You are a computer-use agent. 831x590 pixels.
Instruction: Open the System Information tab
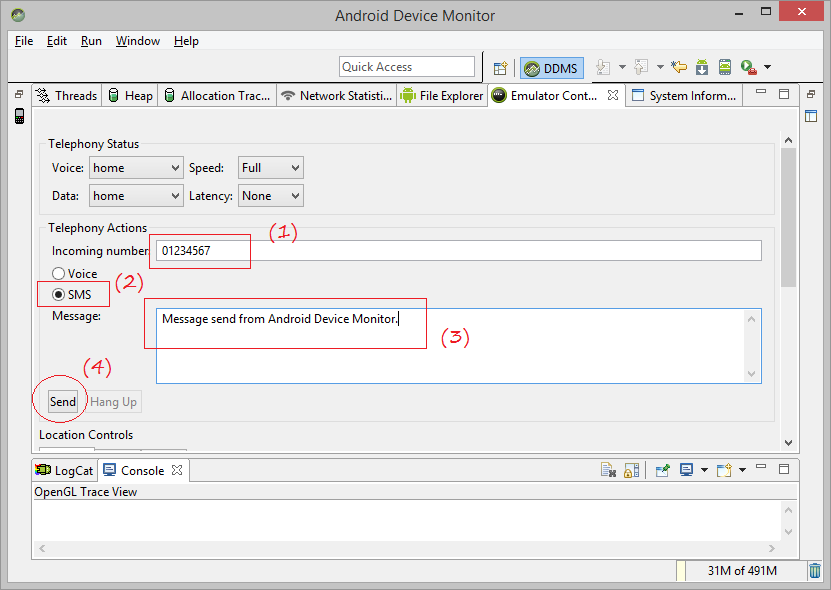685,96
